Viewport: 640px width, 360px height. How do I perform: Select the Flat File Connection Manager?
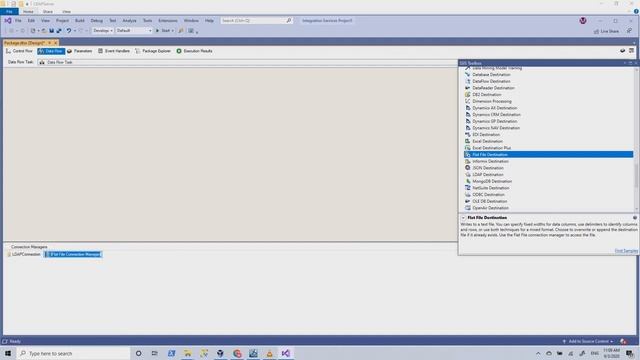pos(73,254)
